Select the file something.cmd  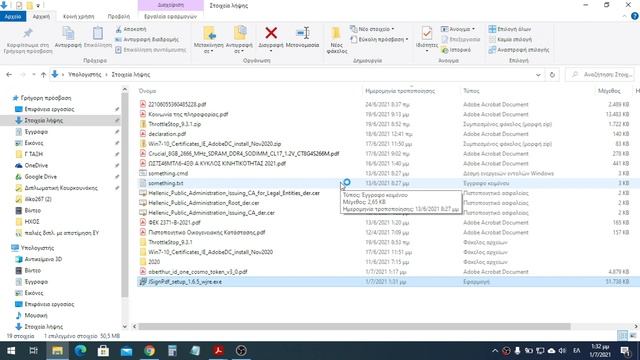click(168, 173)
